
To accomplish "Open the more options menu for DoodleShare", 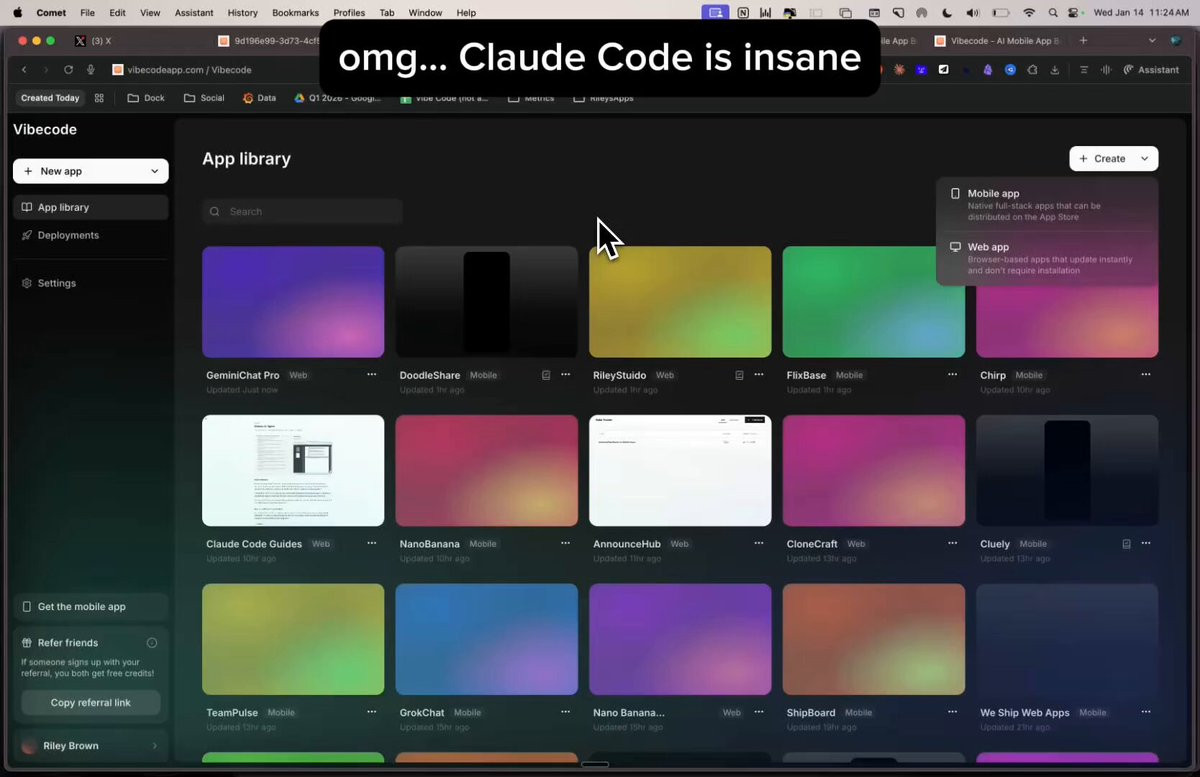I will (565, 375).
